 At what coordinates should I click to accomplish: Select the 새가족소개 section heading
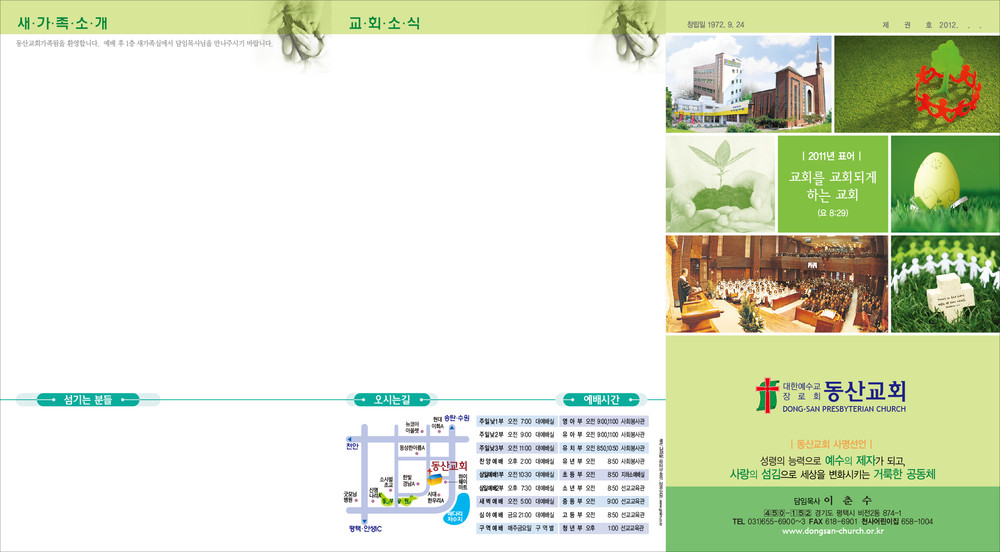(x=62, y=21)
